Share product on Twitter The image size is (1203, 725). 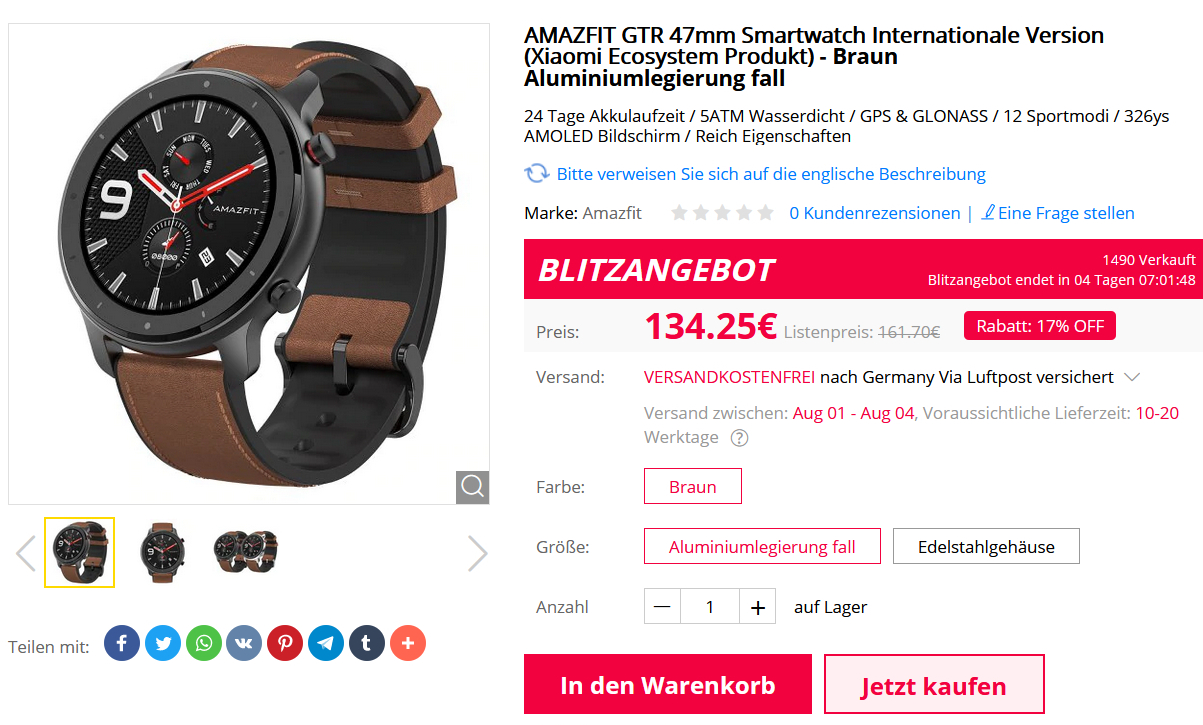click(163, 643)
